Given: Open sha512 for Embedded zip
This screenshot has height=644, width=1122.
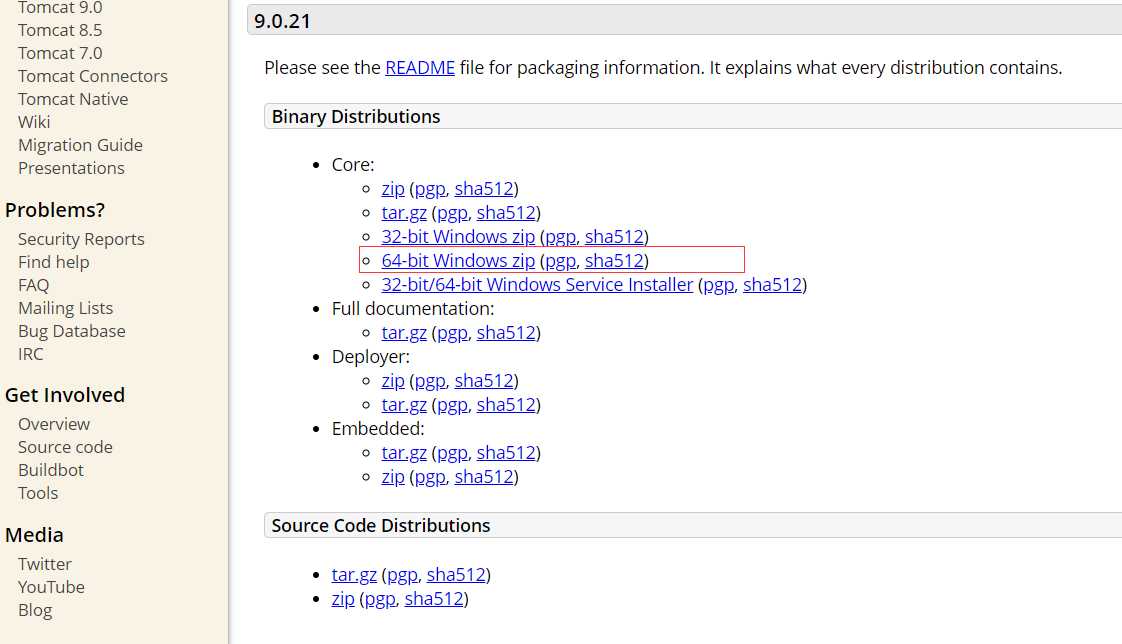Looking at the screenshot, I should [484, 477].
